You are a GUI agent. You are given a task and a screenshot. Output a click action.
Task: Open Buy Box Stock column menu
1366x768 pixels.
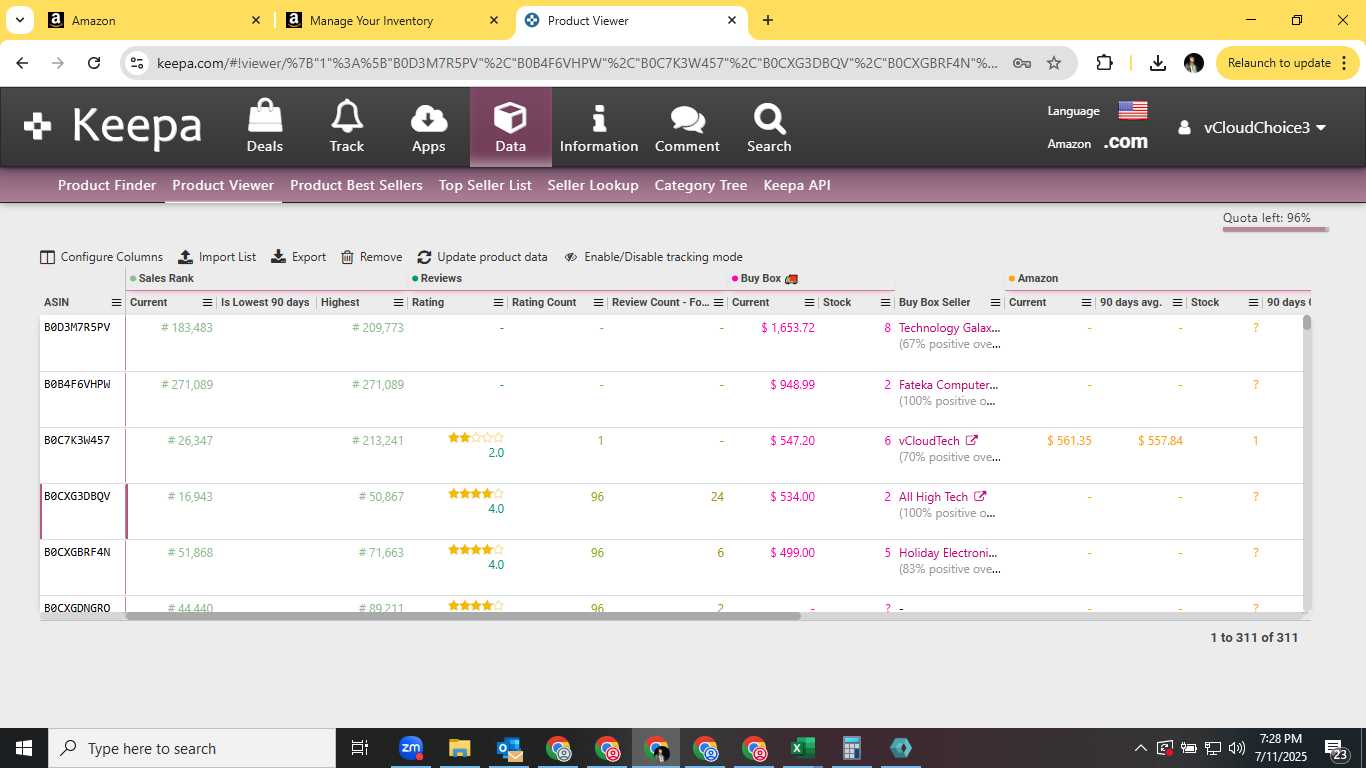[886, 302]
